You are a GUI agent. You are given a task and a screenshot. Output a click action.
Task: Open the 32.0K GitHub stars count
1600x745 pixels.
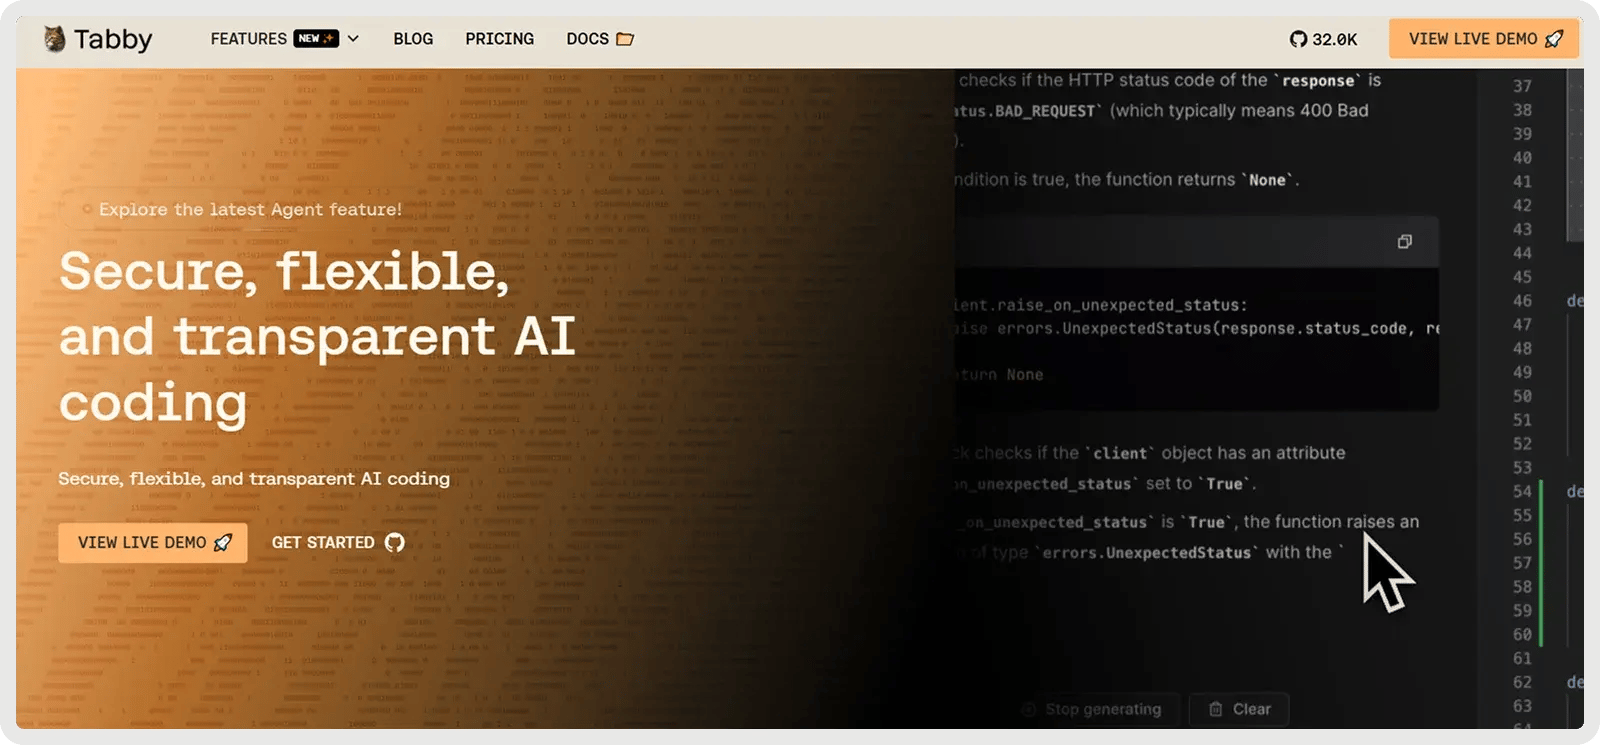pos(1335,39)
